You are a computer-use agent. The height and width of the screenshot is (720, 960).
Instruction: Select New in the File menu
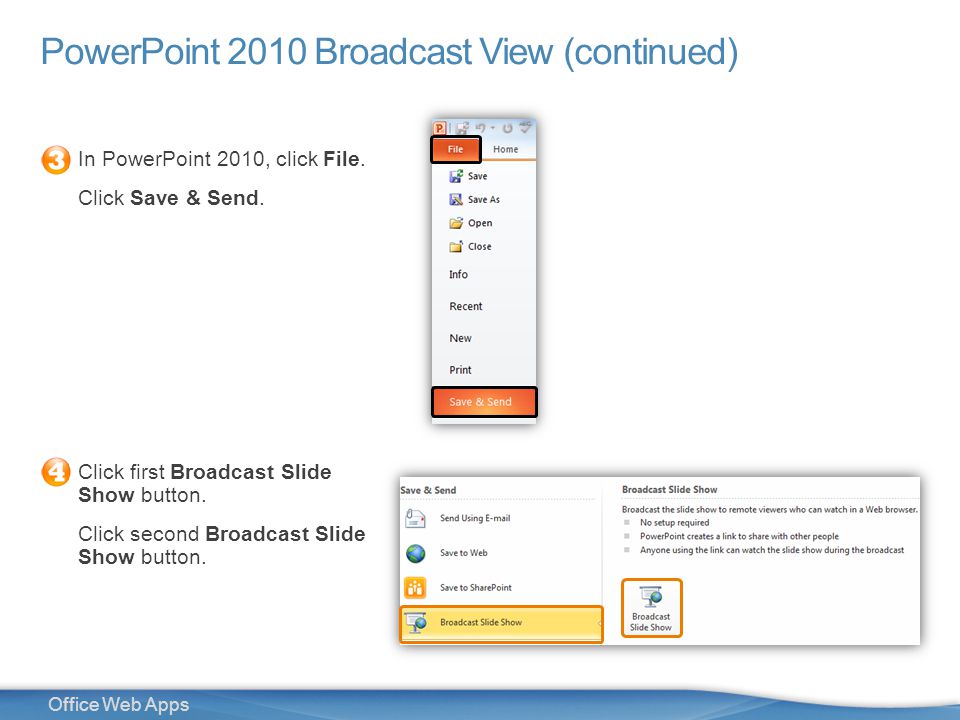pyautogui.click(x=460, y=338)
